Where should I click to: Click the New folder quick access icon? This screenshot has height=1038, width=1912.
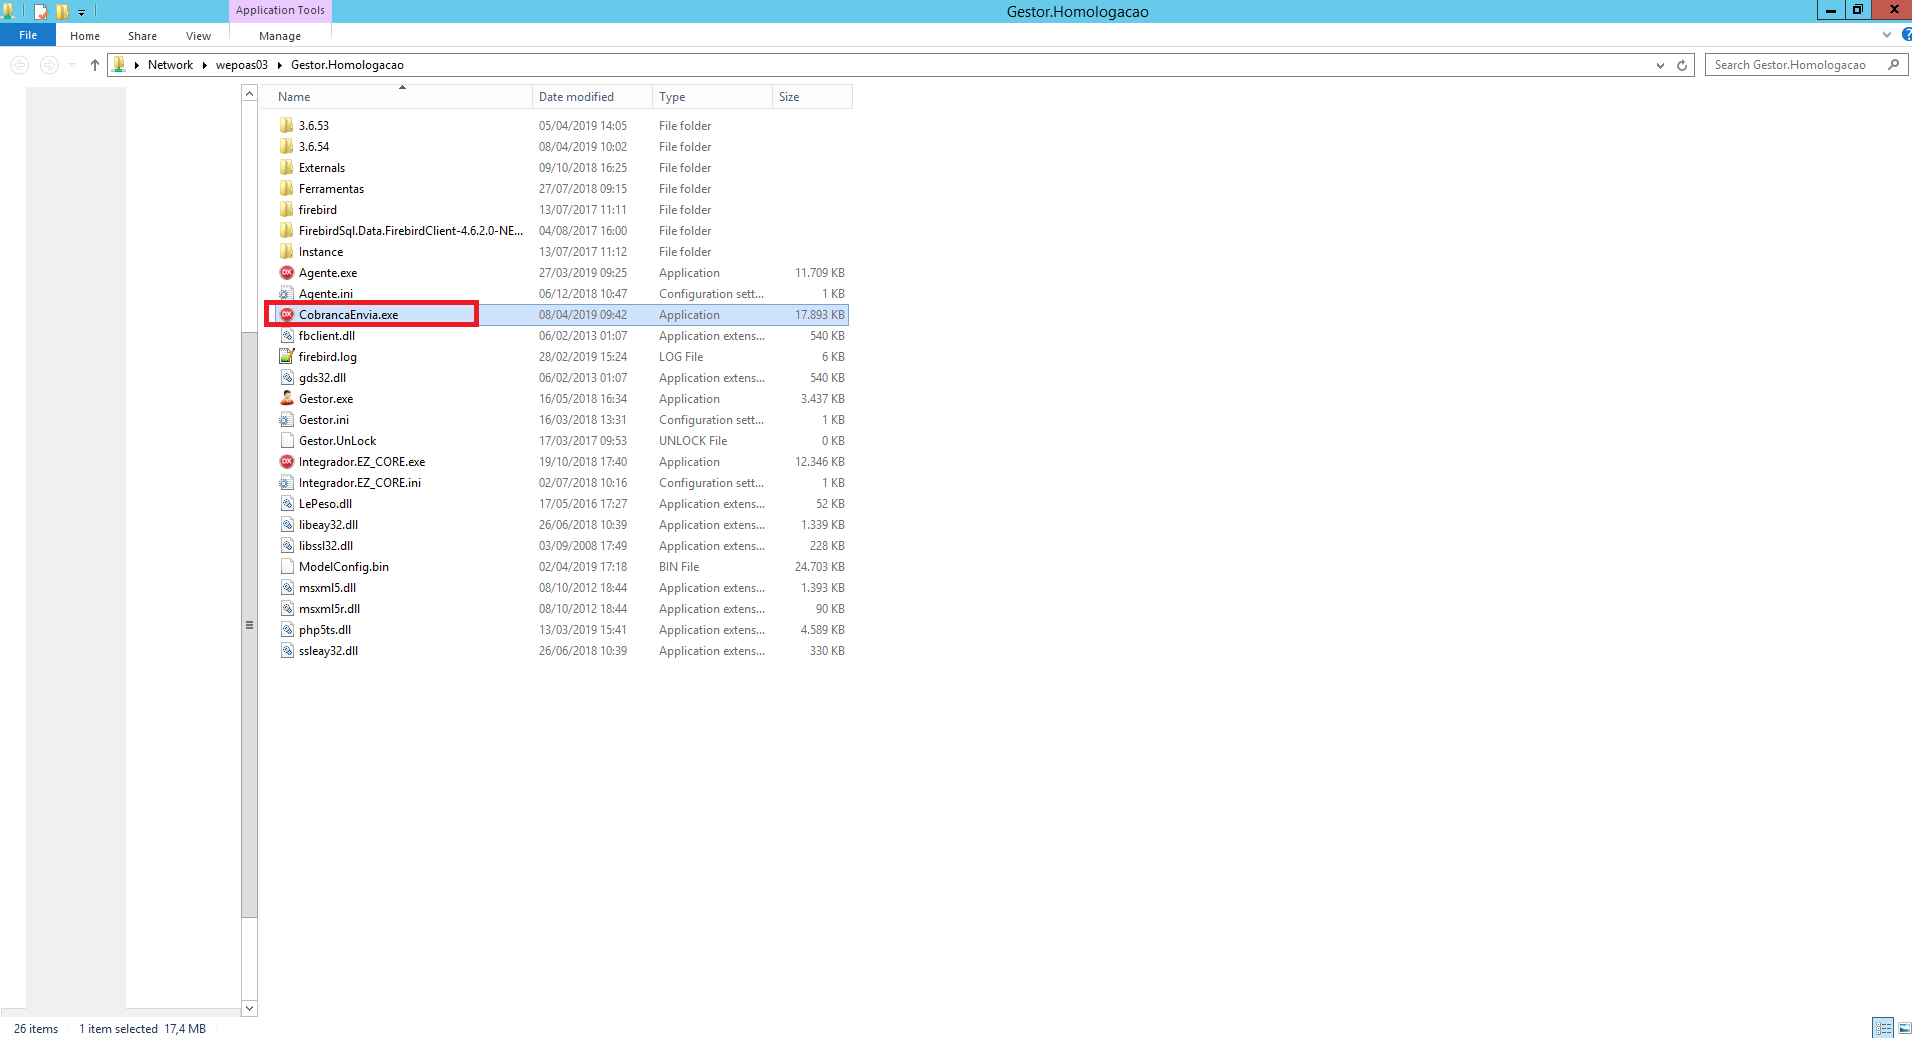pyautogui.click(x=62, y=12)
